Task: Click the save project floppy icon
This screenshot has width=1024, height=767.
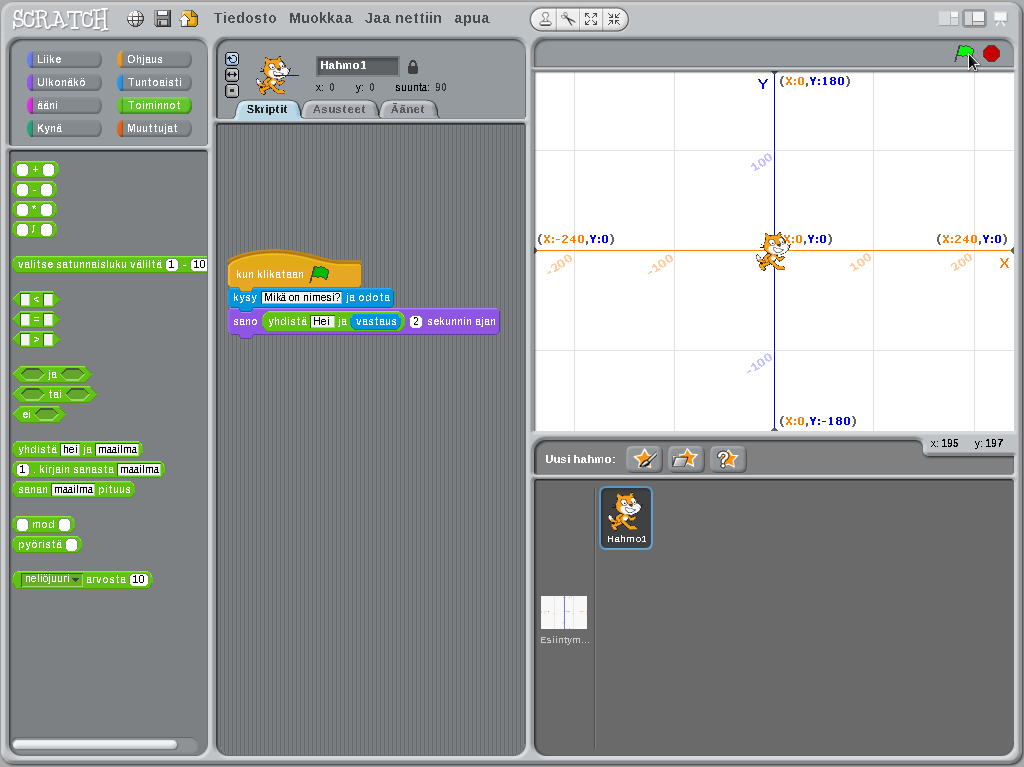Action: tap(163, 18)
